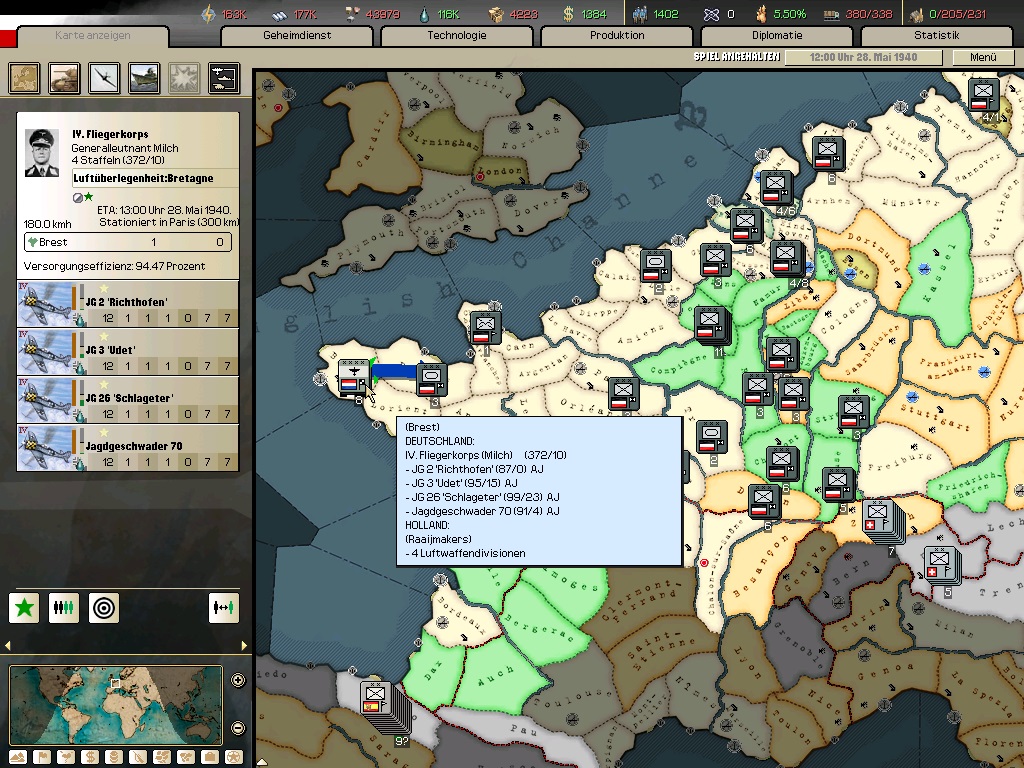Click the bullseye target mission icon

pos(104,607)
